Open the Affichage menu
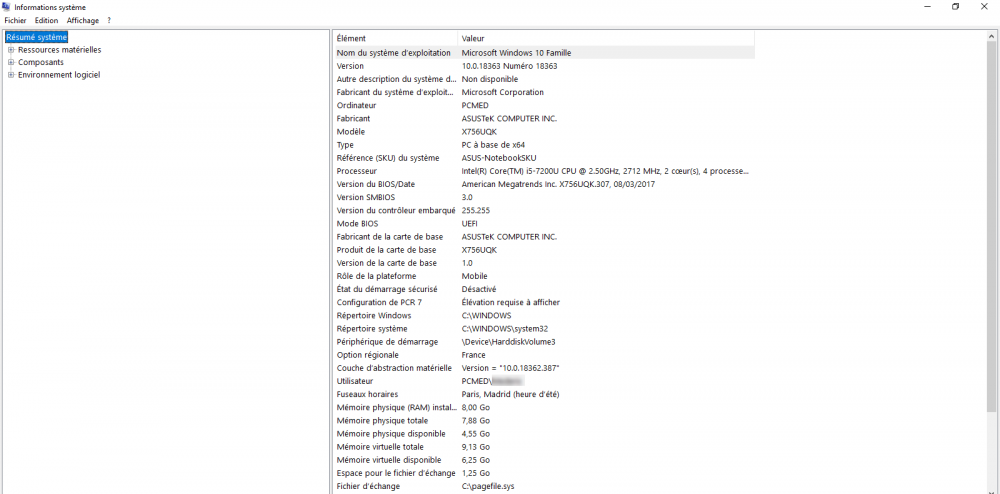The width and height of the screenshot is (1000, 494). (x=83, y=20)
